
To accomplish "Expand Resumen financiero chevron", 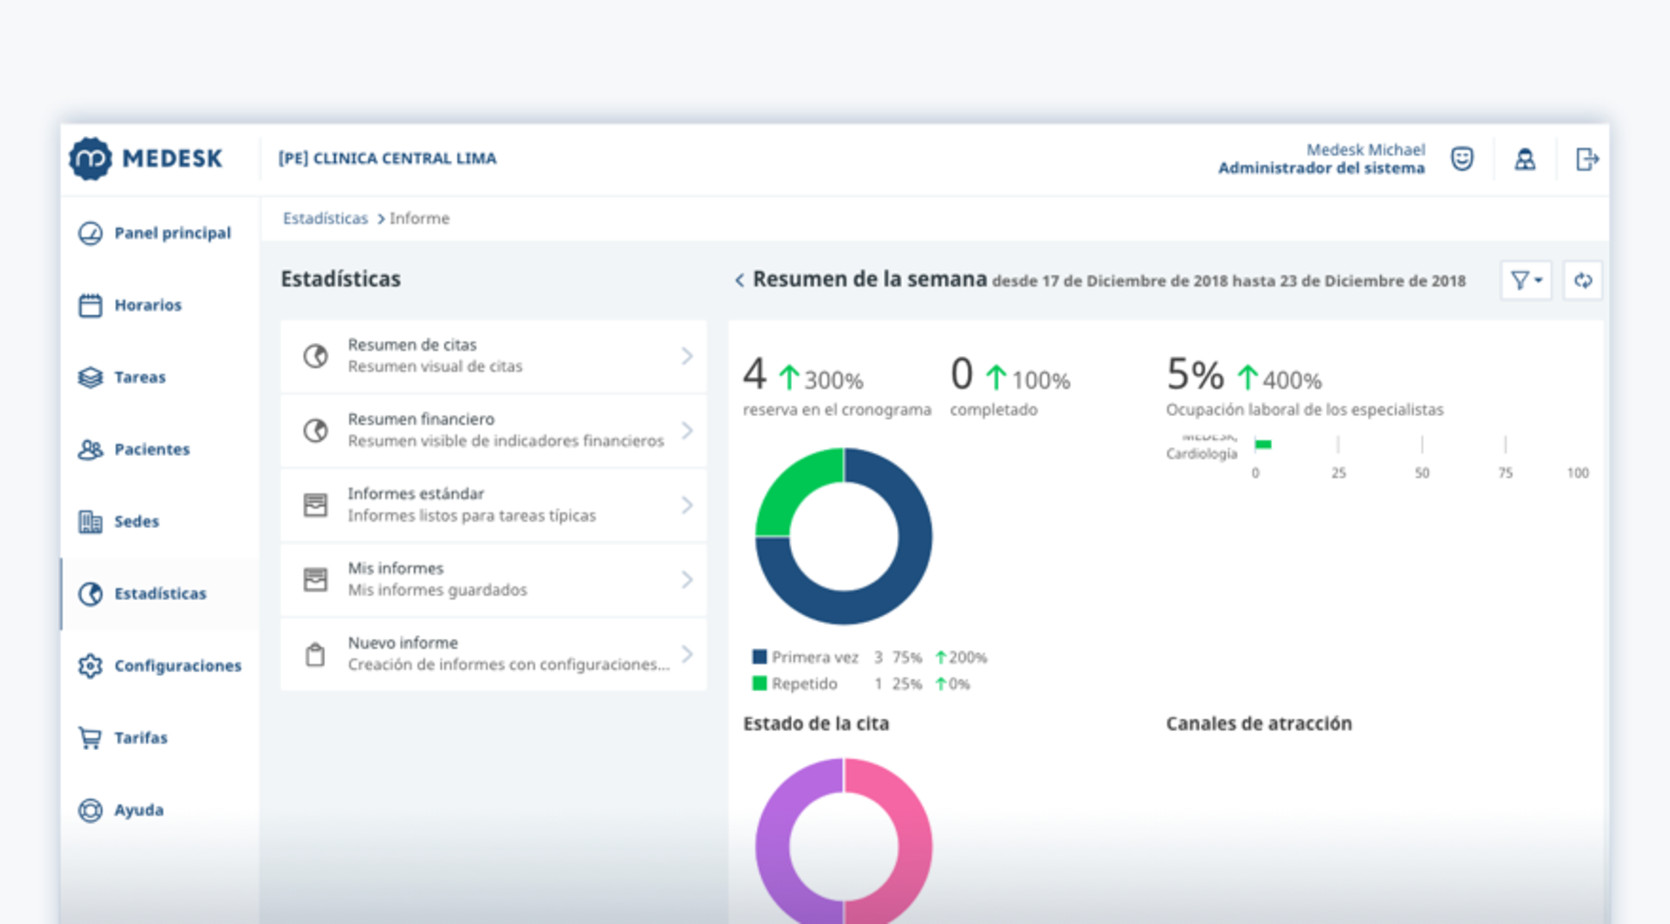I will pos(687,430).
